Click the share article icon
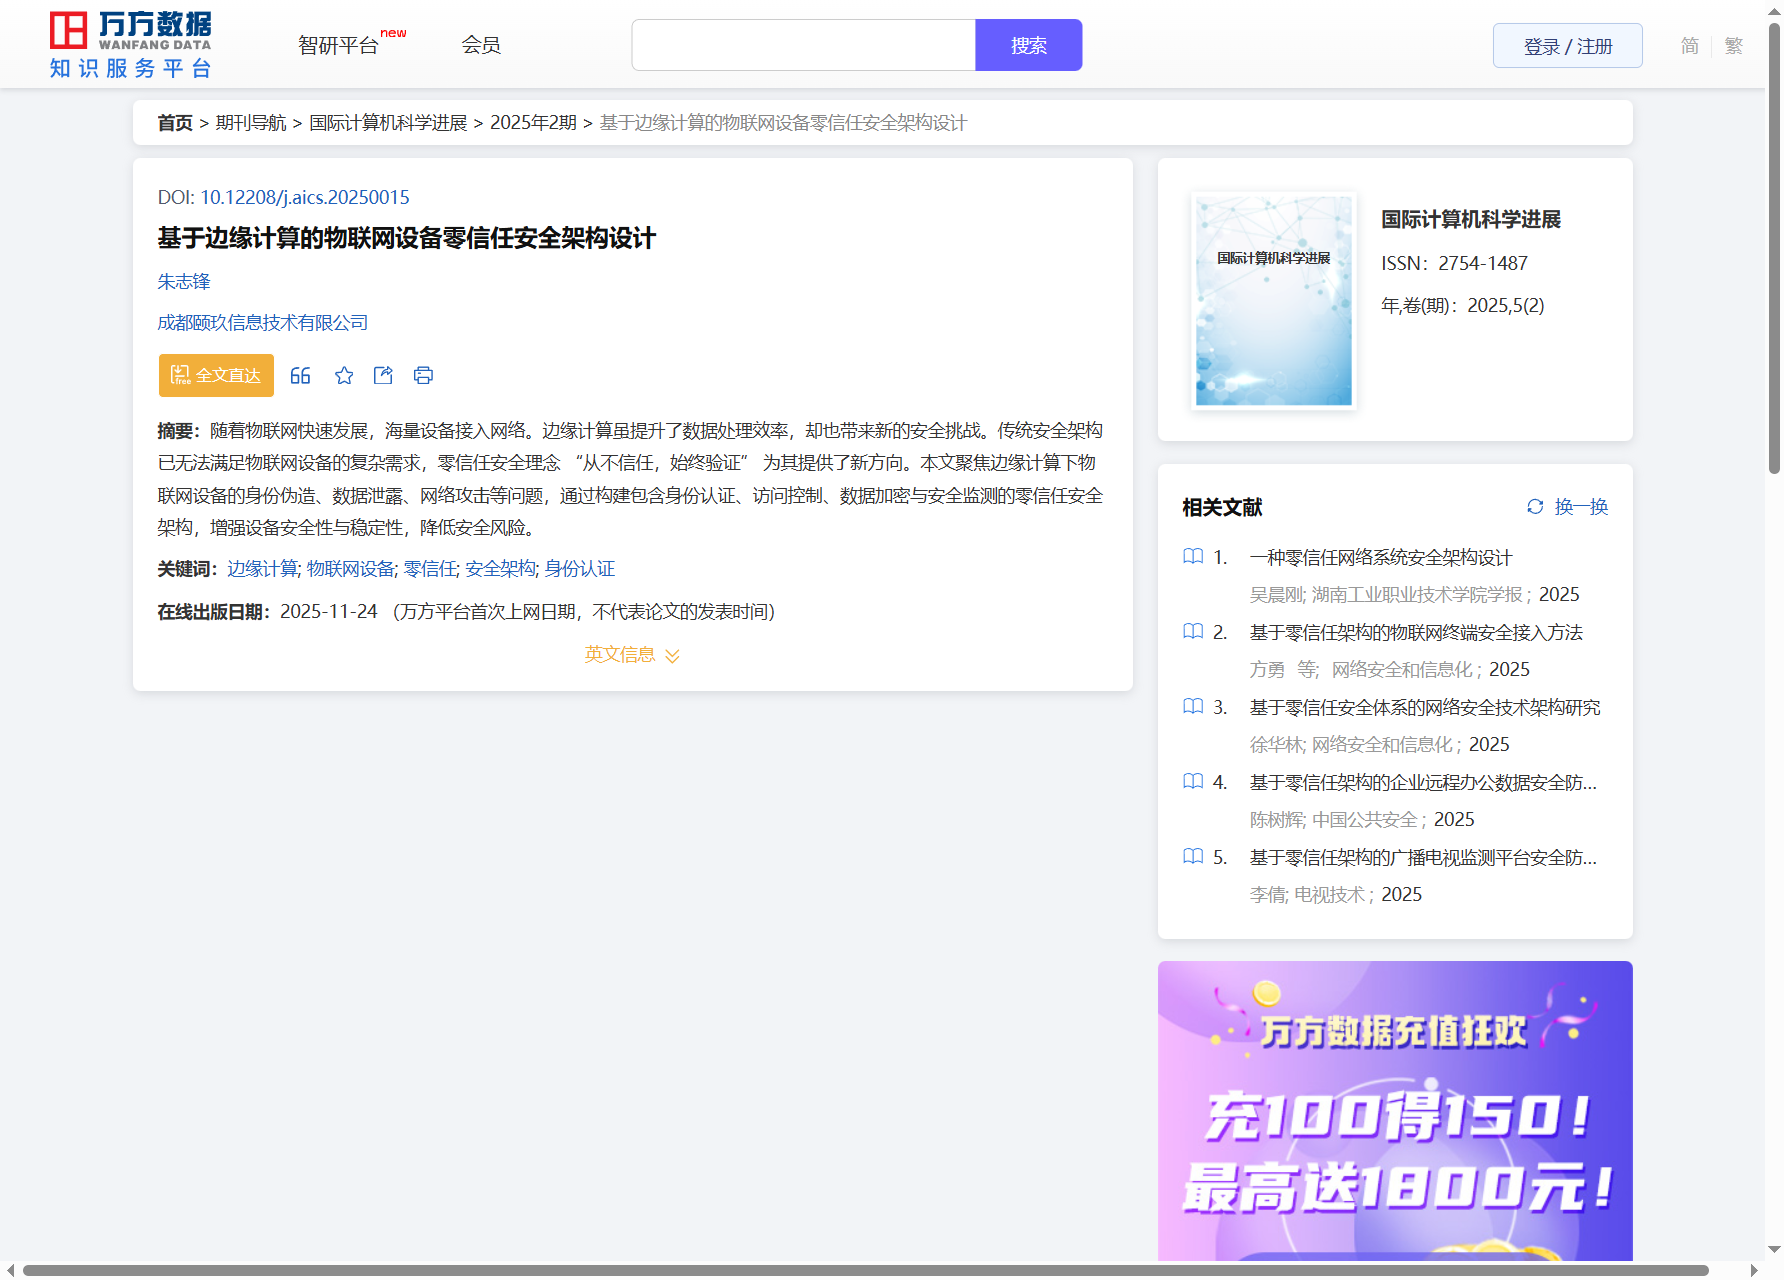The width and height of the screenshot is (1784, 1280). click(383, 376)
